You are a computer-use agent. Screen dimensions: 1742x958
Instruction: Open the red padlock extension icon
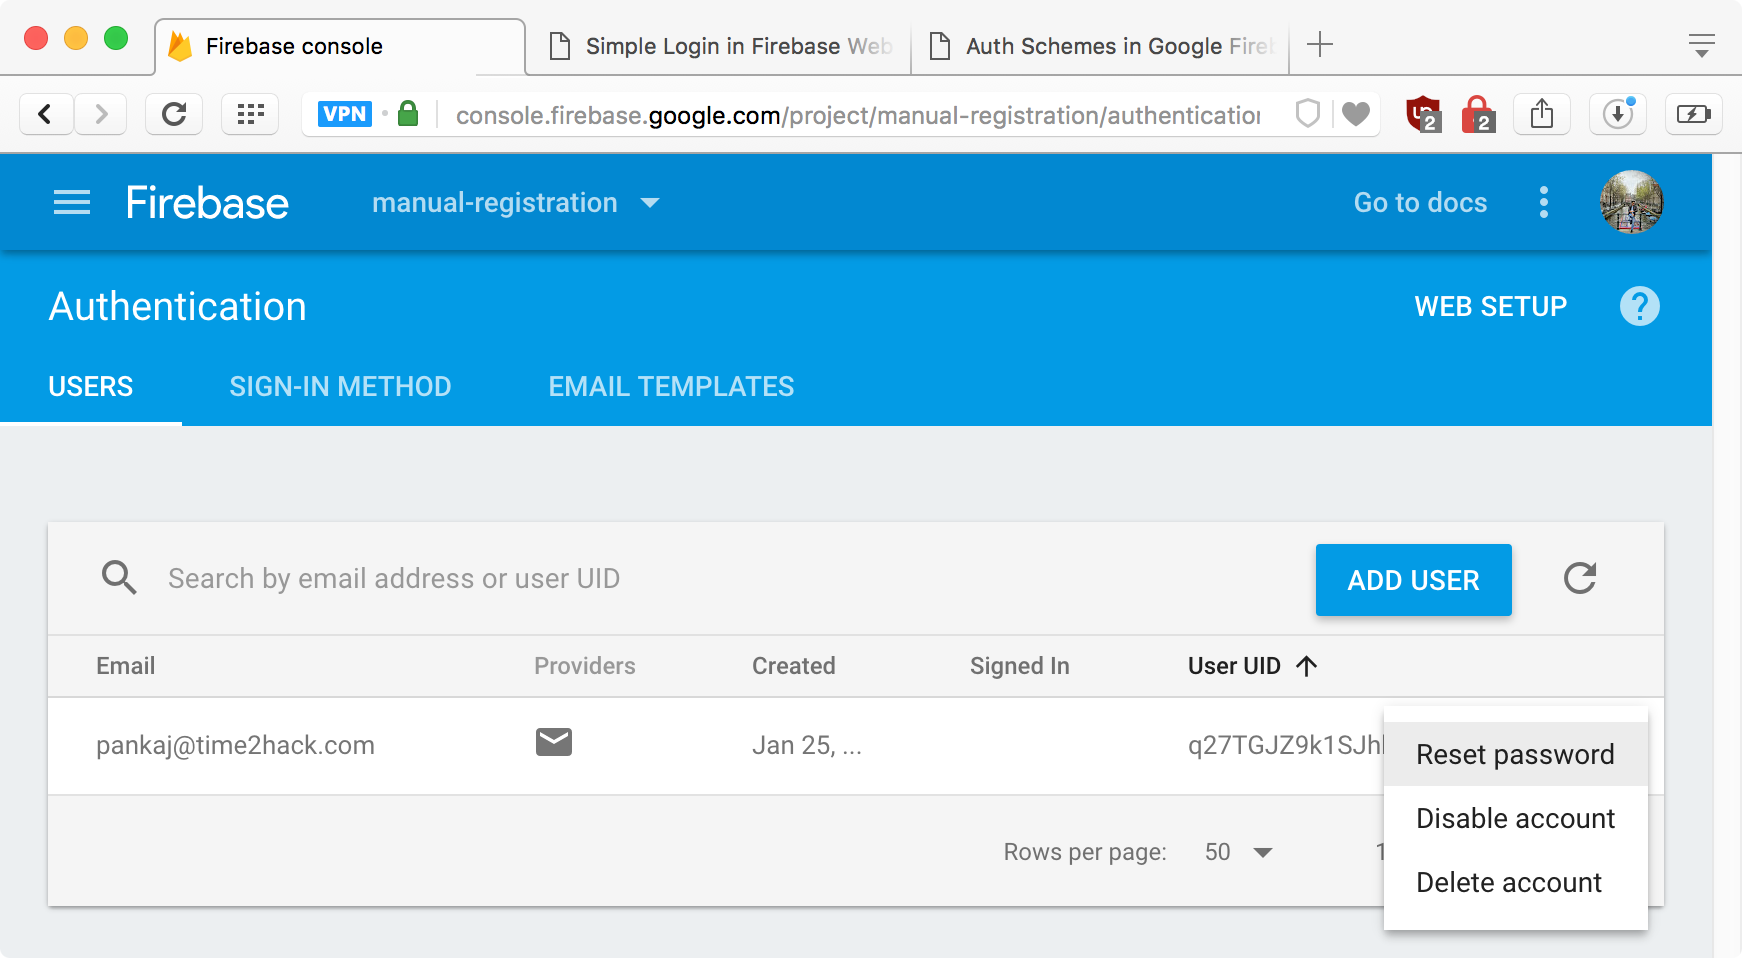coord(1478,114)
